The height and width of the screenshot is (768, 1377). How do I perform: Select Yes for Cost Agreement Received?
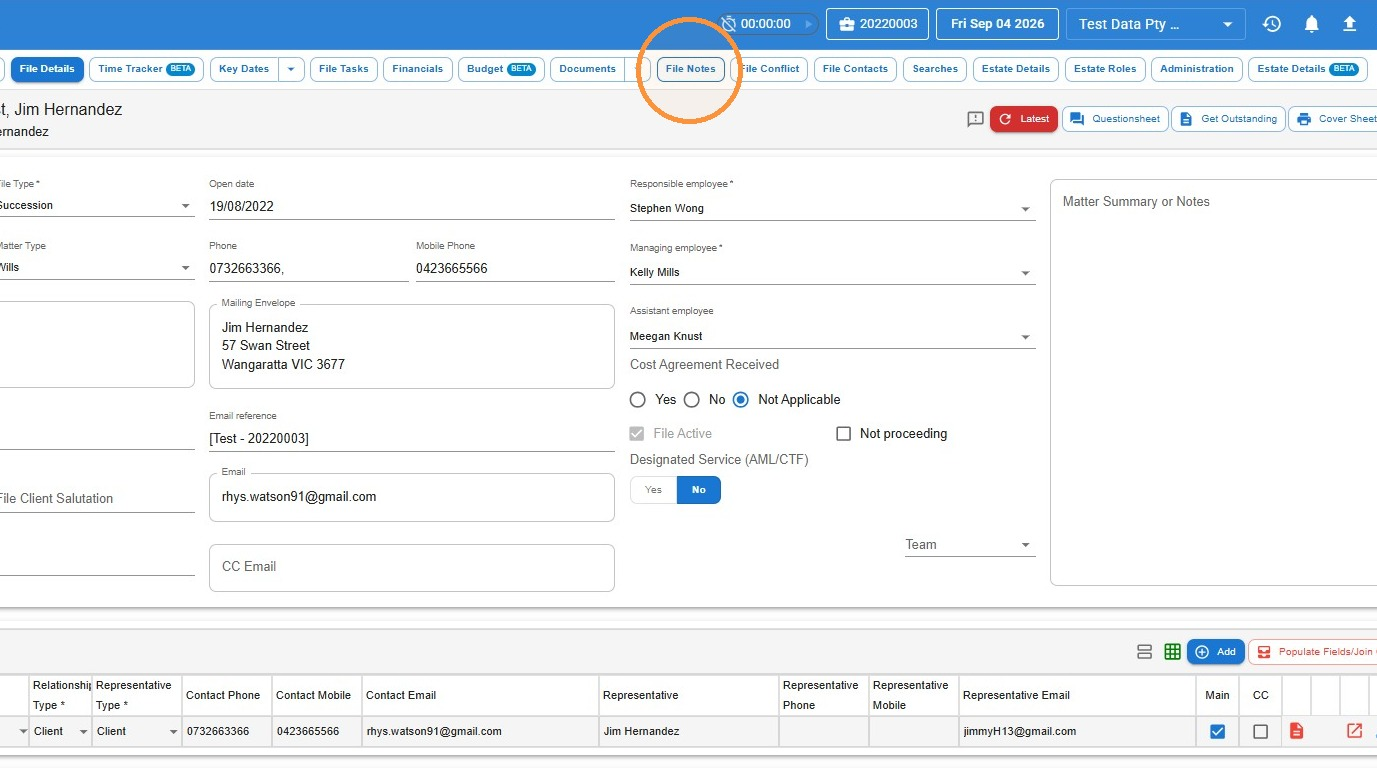[638, 400]
